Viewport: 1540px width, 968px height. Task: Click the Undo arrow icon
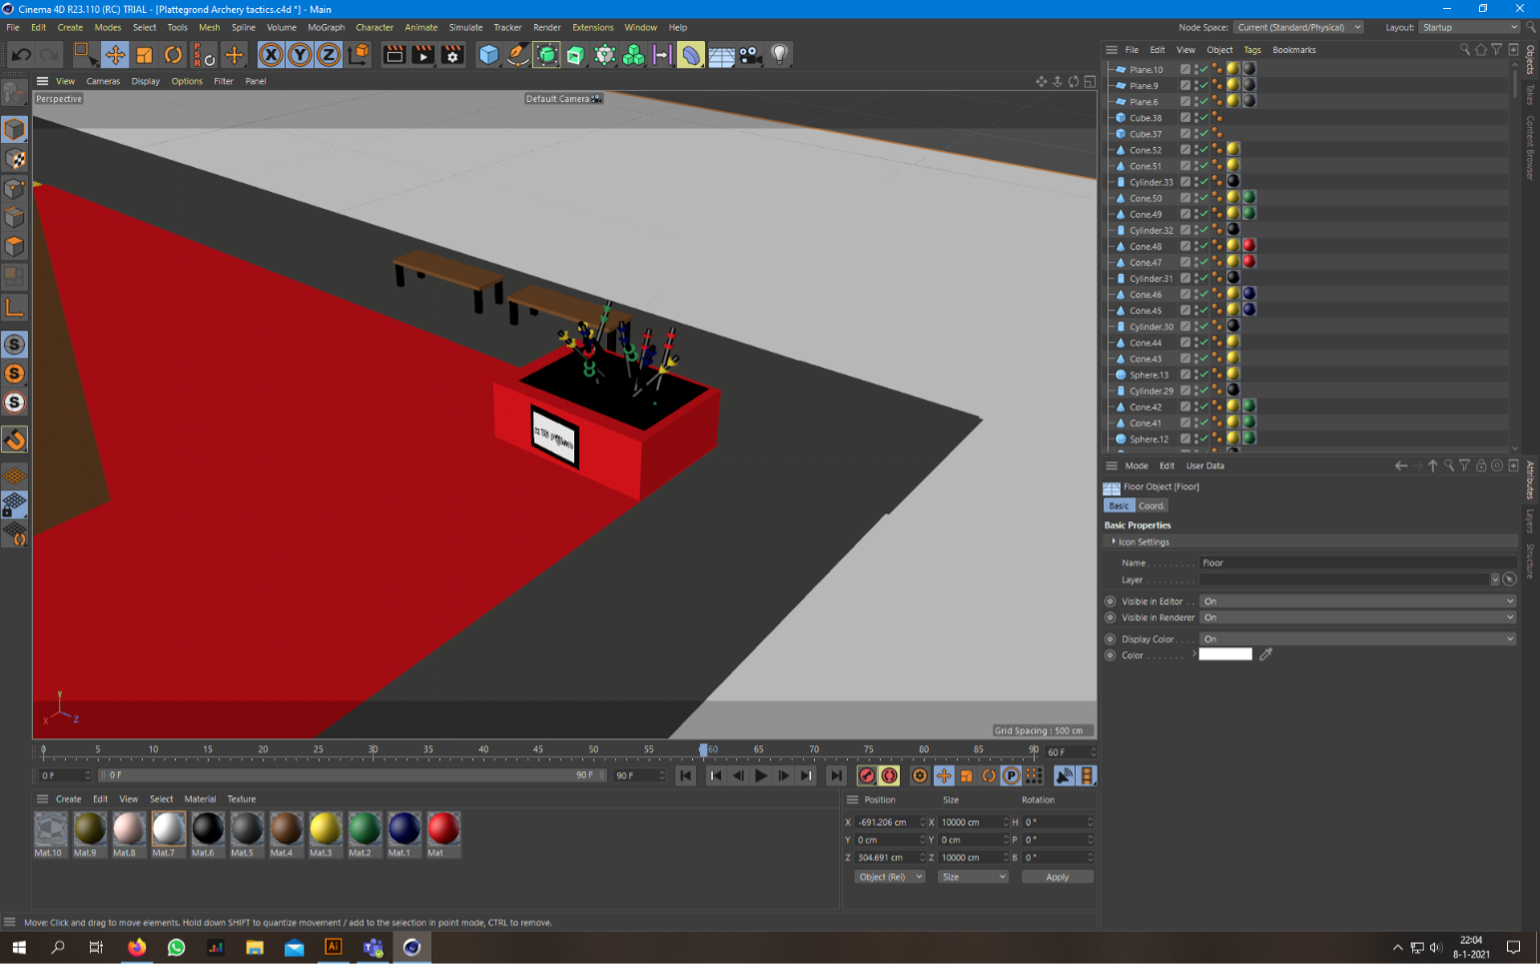pos(21,55)
